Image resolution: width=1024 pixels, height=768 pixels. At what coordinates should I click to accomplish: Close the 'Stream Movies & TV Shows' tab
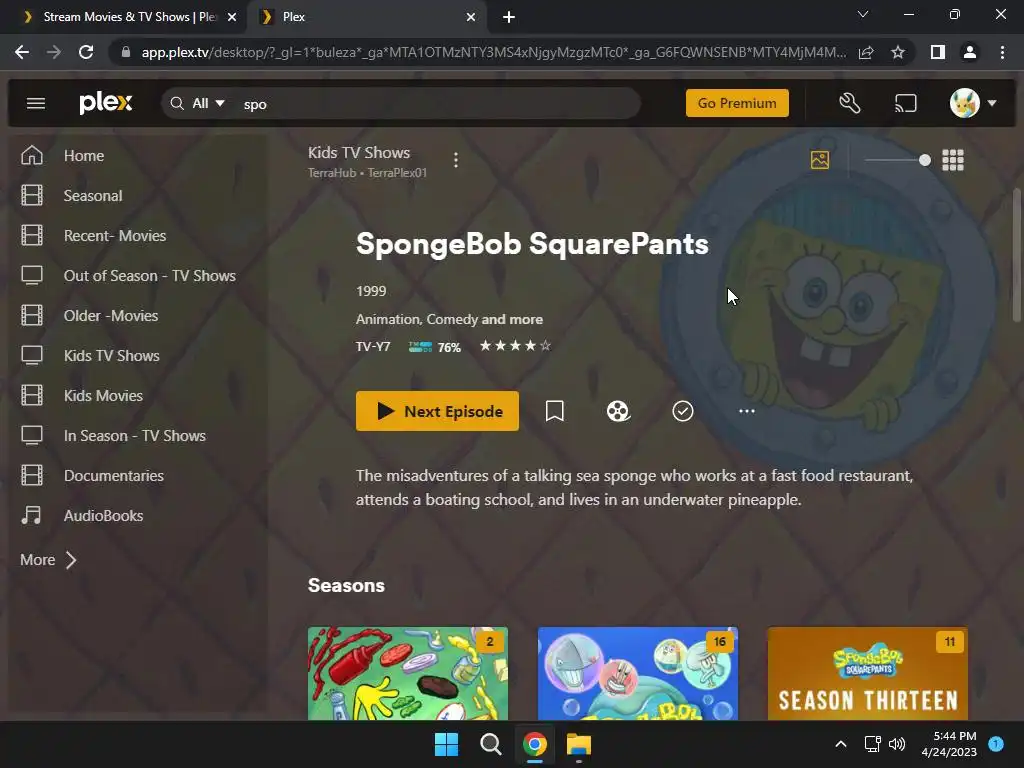pos(232,17)
